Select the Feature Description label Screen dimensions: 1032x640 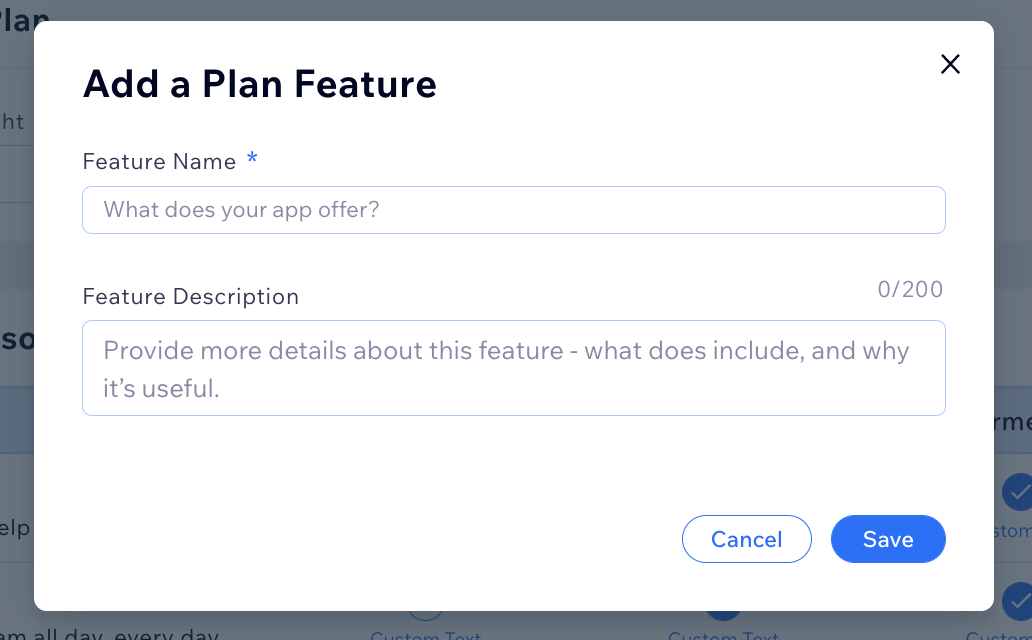tap(191, 297)
